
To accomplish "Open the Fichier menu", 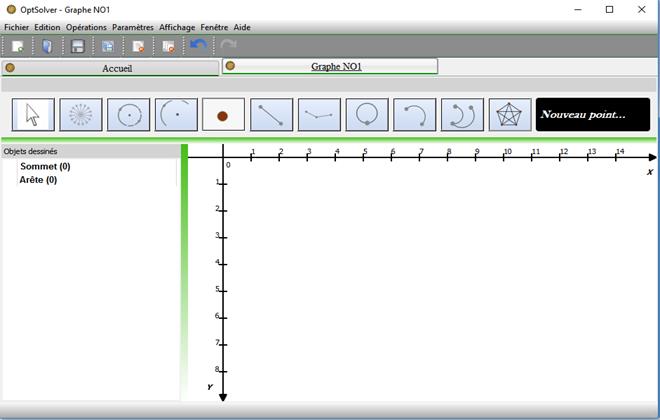I will click(x=16, y=27).
